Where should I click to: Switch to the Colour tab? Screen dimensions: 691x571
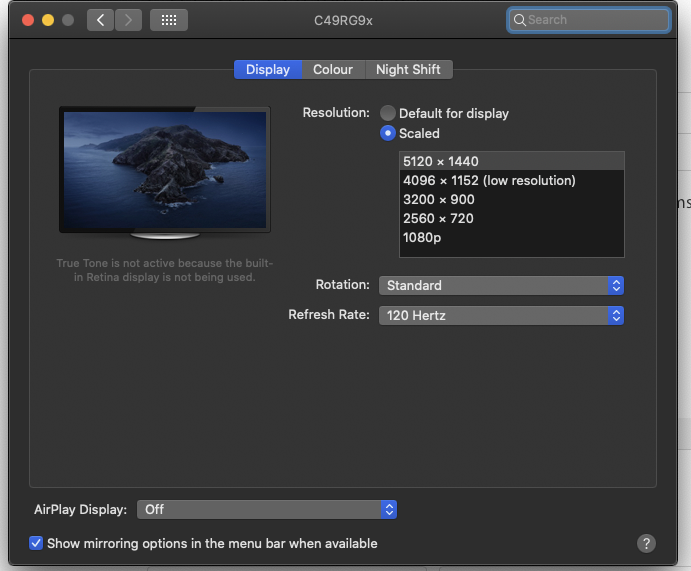pos(333,70)
